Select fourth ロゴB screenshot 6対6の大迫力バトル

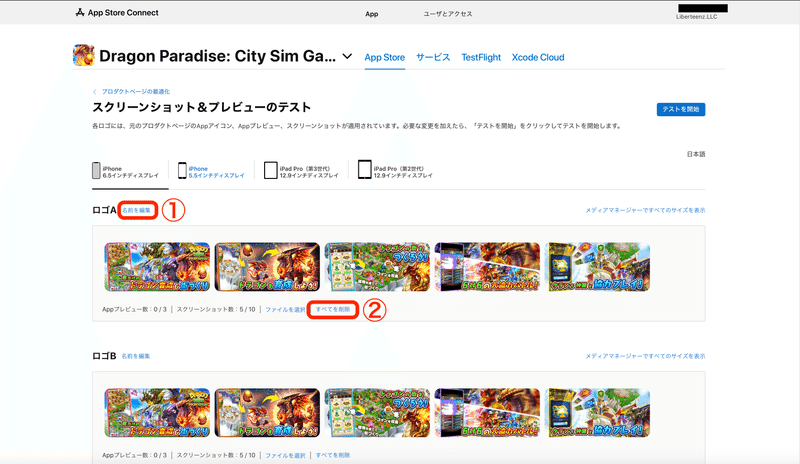coord(487,413)
